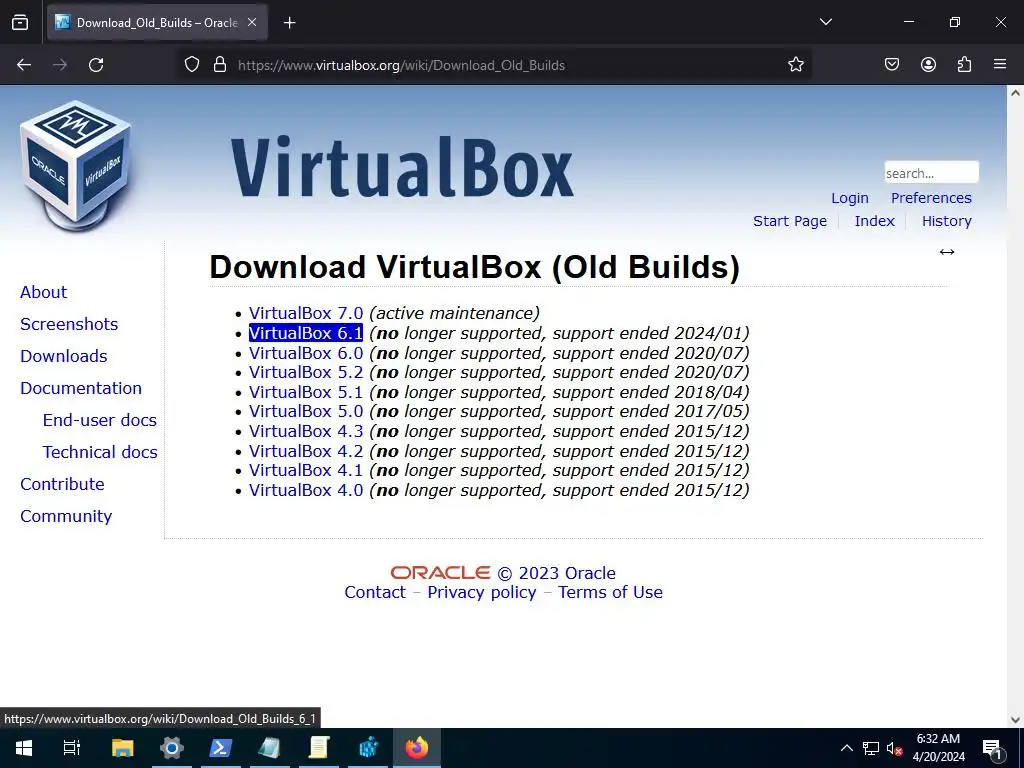1024x768 pixels.
Task: Click the address bar URL
Action: 401,65
